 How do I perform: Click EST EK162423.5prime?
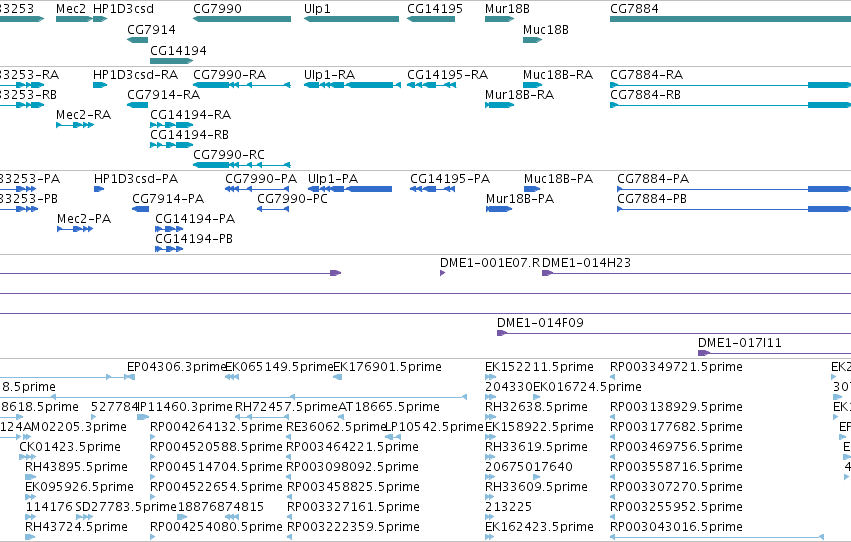point(490,537)
